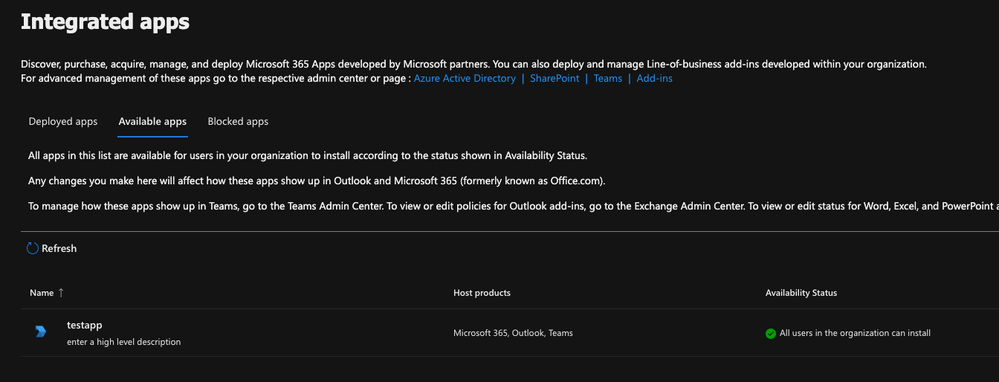Open the Azure Active Directory link
Viewport: 999px width, 382px height.
click(x=465, y=78)
